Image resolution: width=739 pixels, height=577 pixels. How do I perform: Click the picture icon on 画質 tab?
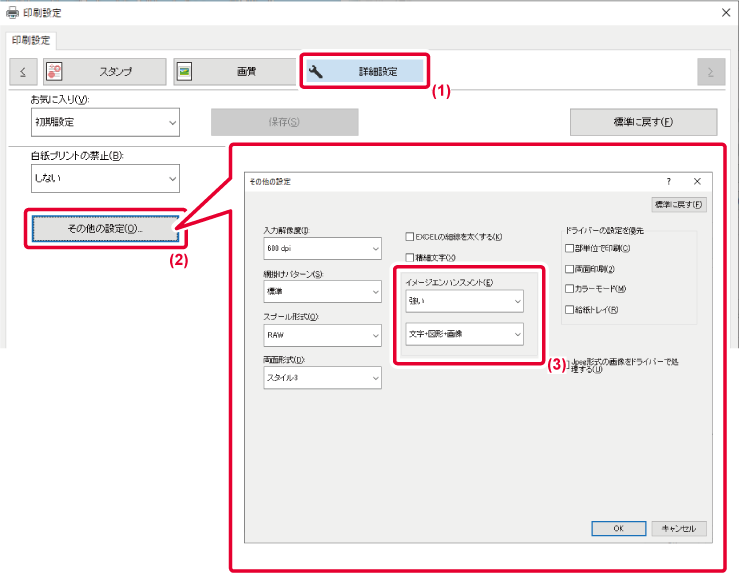tap(184, 72)
